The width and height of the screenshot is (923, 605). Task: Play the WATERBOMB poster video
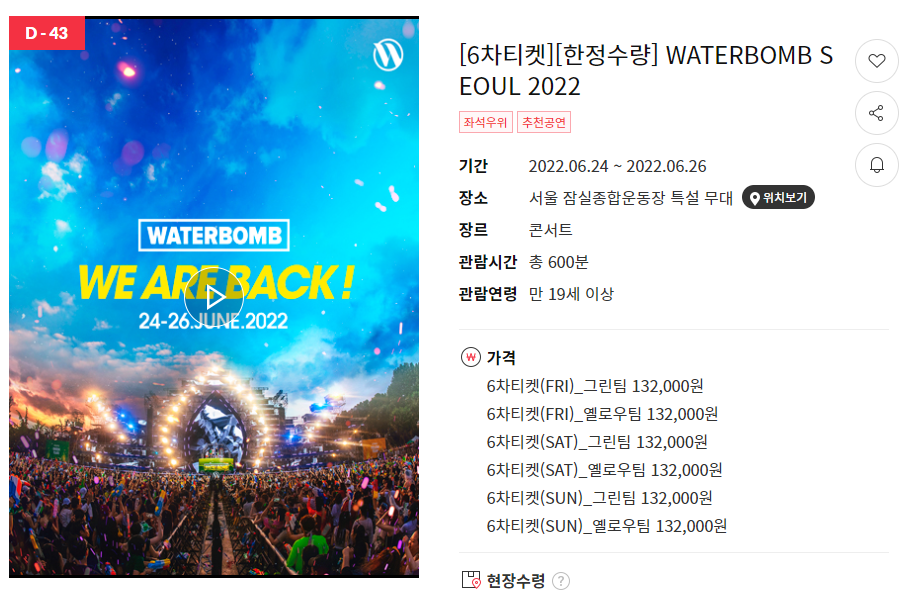214,297
